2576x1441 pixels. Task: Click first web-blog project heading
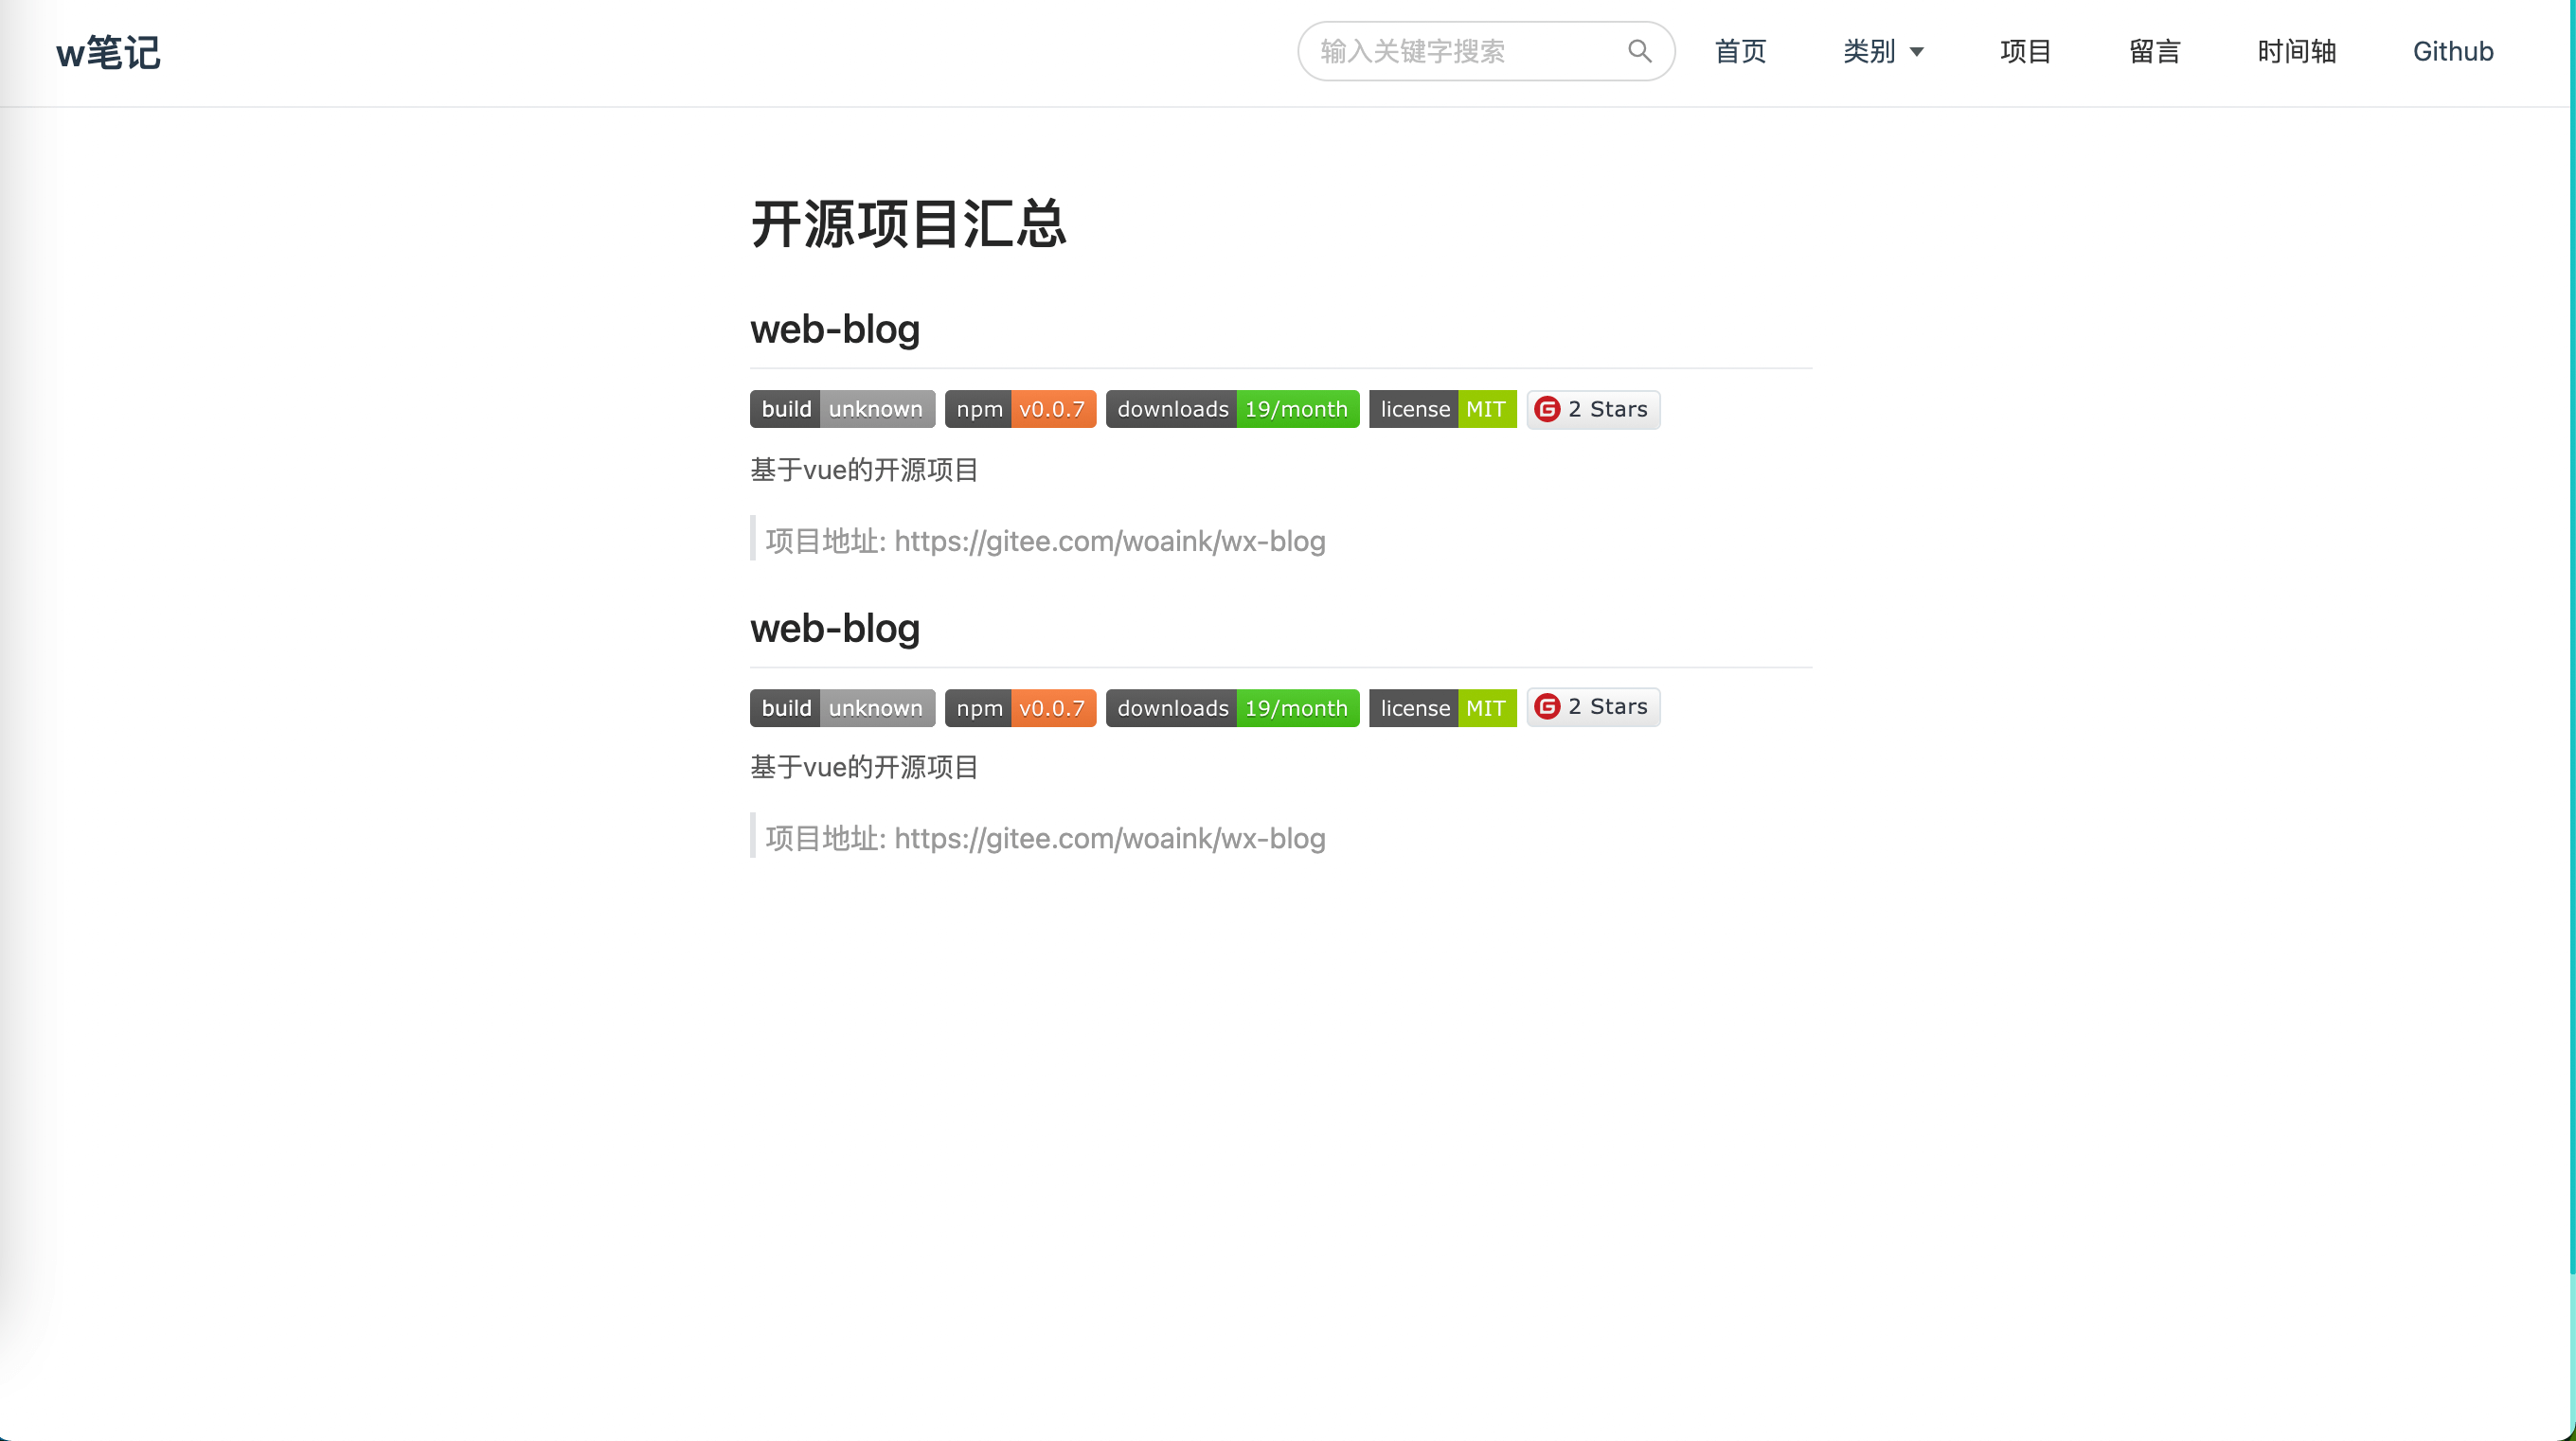(x=835, y=329)
